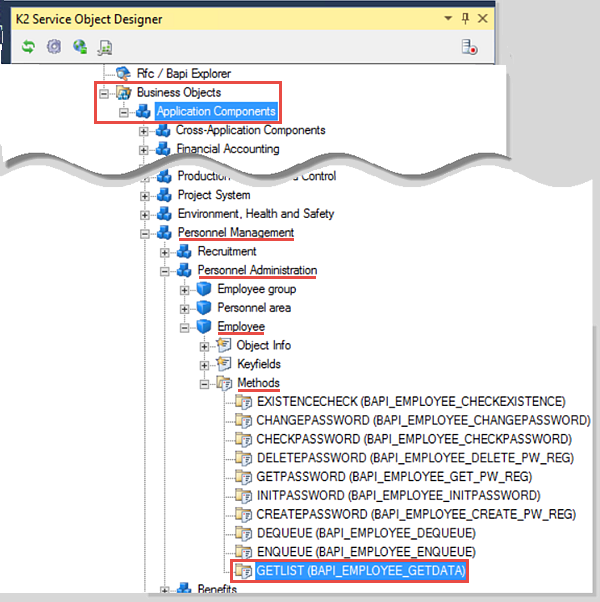Click the fourth toolbar icon with document
600x602 pixels.
pos(105,46)
